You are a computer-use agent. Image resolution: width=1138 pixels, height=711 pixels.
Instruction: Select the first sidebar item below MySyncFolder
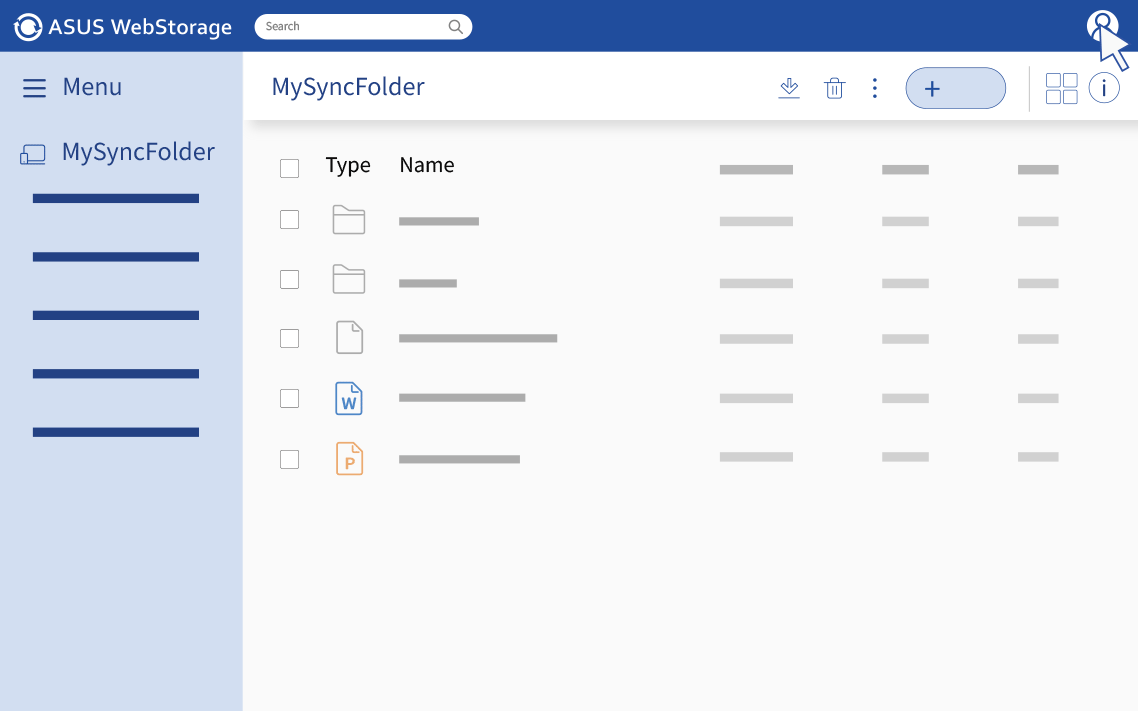click(x=115, y=198)
